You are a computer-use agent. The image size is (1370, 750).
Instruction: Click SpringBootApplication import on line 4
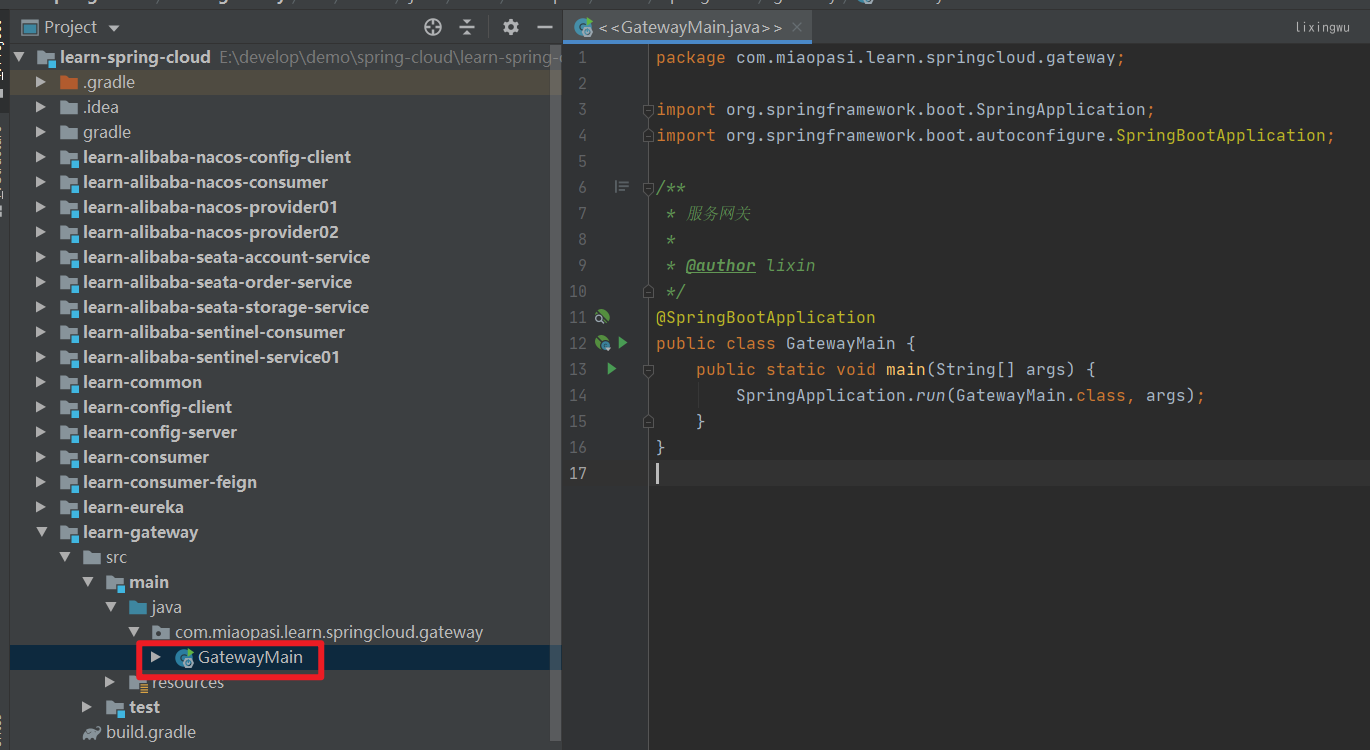(x=1220, y=135)
